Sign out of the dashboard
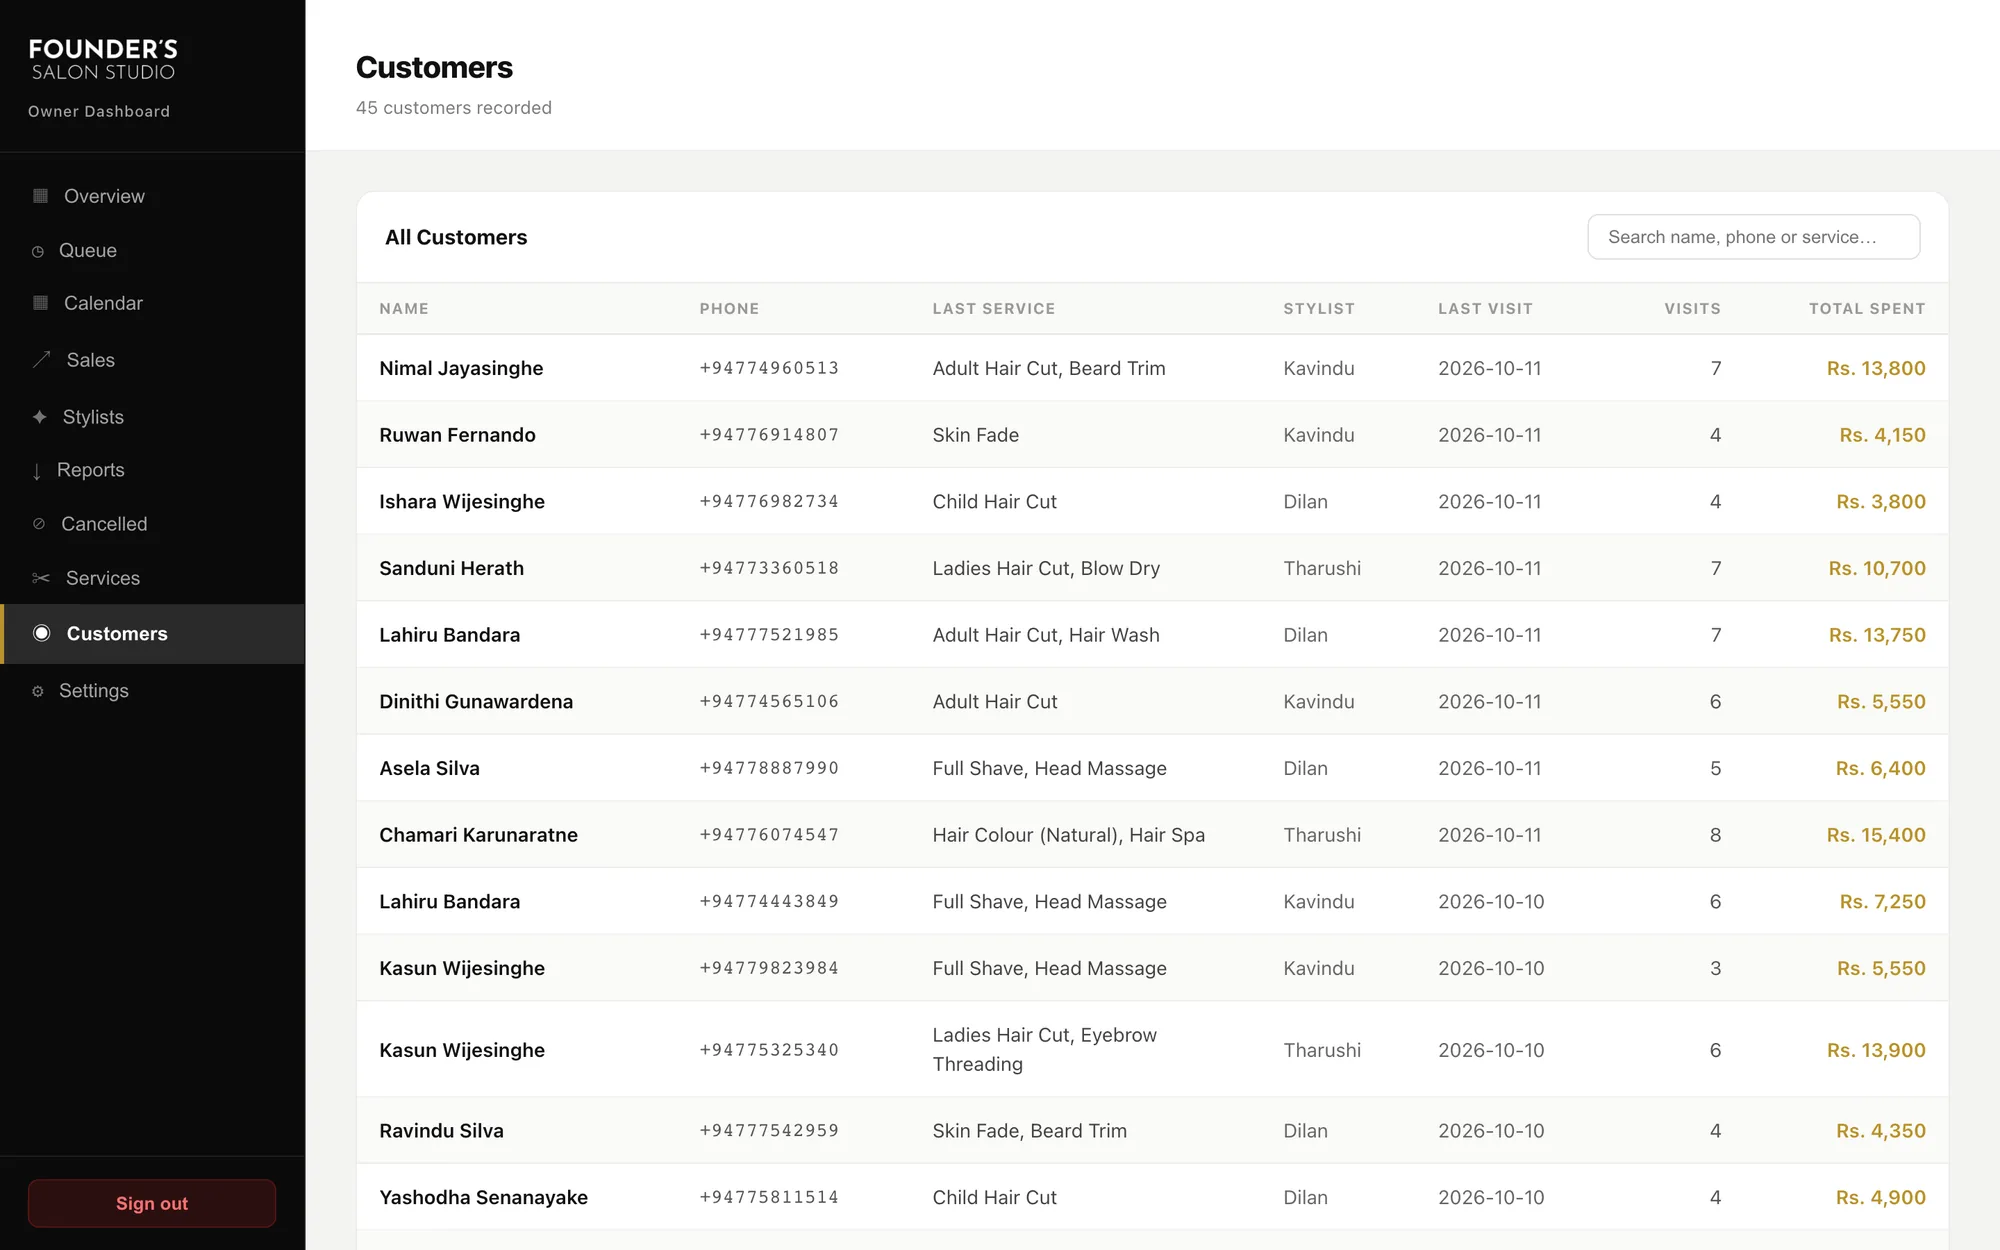Image resolution: width=2000 pixels, height=1250 pixels. point(152,1203)
